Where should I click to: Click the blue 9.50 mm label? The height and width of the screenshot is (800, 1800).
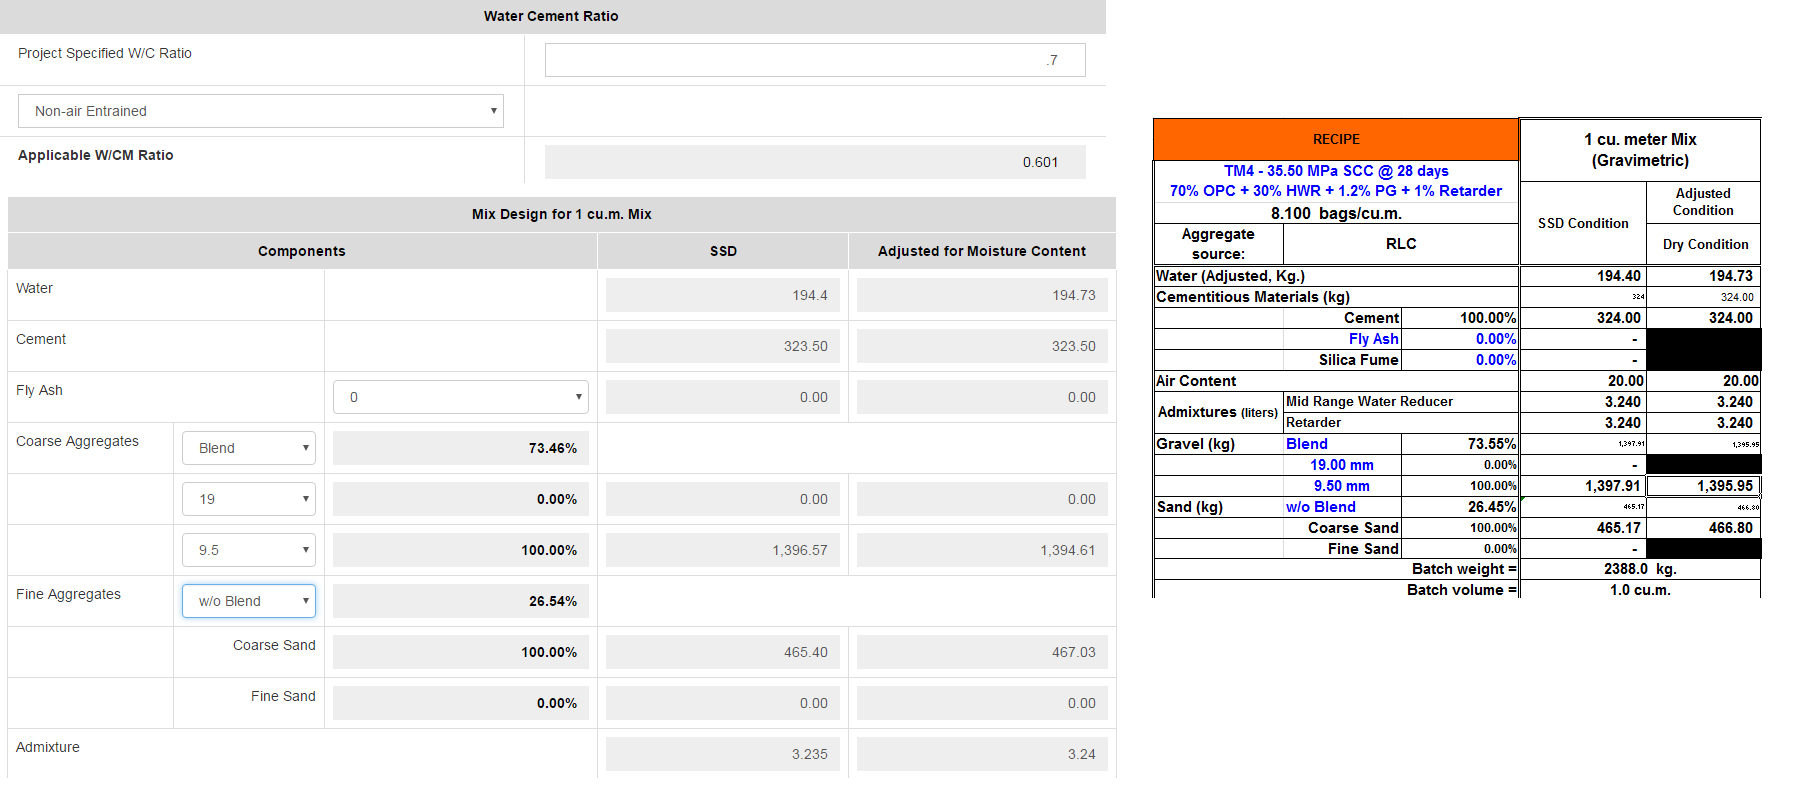coord(1342,486)
